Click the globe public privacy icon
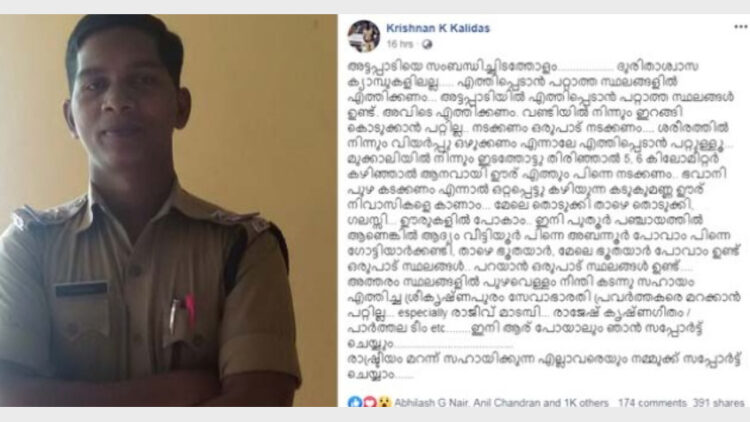 click(x=427, y=44)
